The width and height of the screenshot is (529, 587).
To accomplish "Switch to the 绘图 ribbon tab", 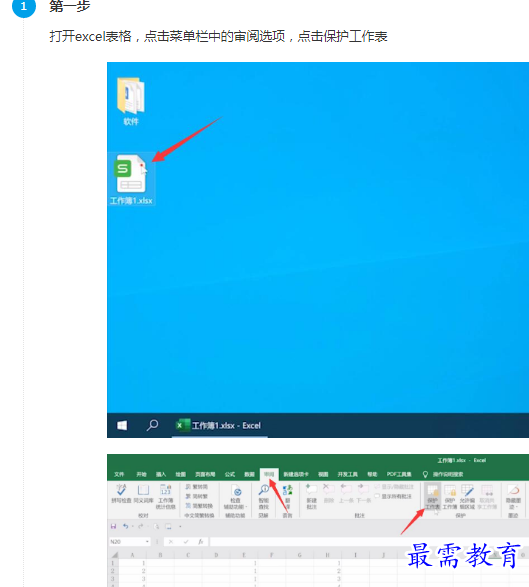I will click(x=181, y=474).
